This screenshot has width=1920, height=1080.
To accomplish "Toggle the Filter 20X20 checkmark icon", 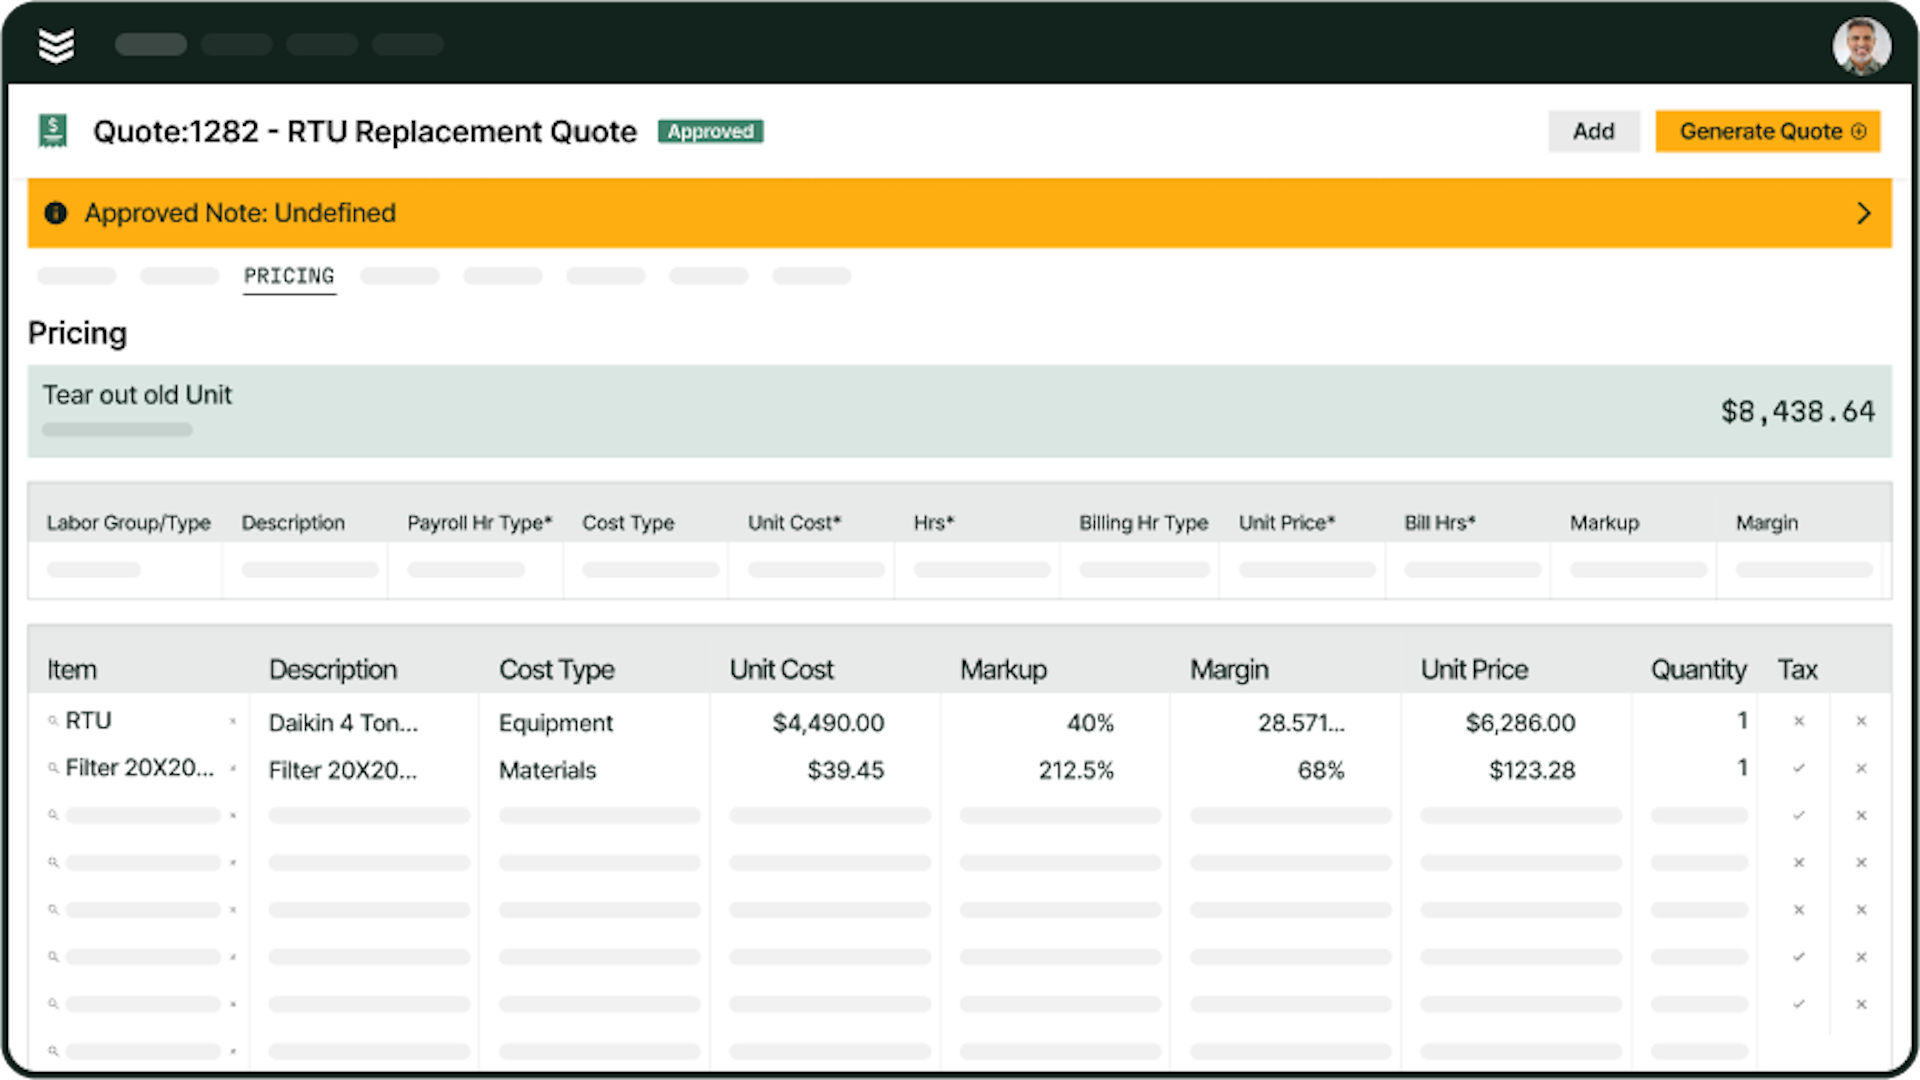I will [x=1799, y=769].
